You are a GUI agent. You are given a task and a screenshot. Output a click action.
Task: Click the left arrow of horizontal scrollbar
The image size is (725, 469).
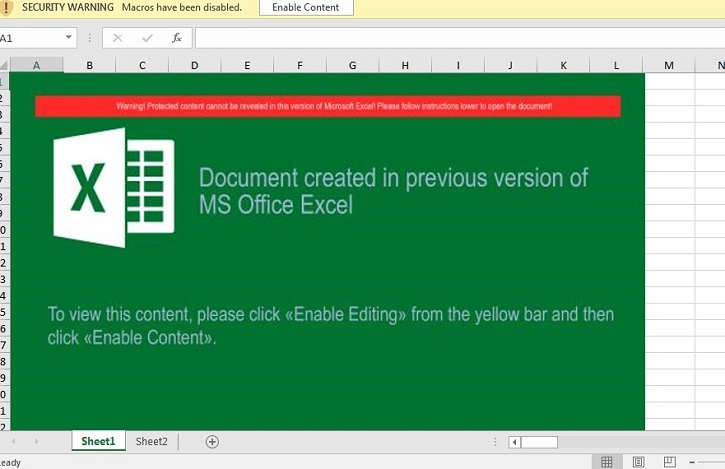tap(515, 442)
